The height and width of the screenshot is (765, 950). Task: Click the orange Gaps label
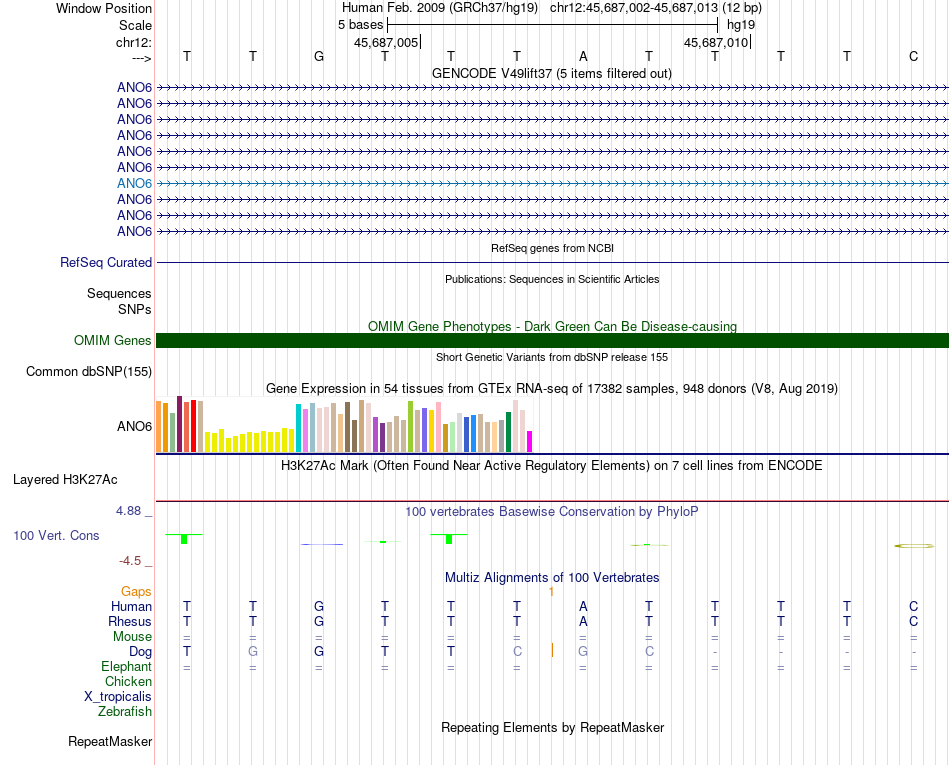click(x=136, y=591)
